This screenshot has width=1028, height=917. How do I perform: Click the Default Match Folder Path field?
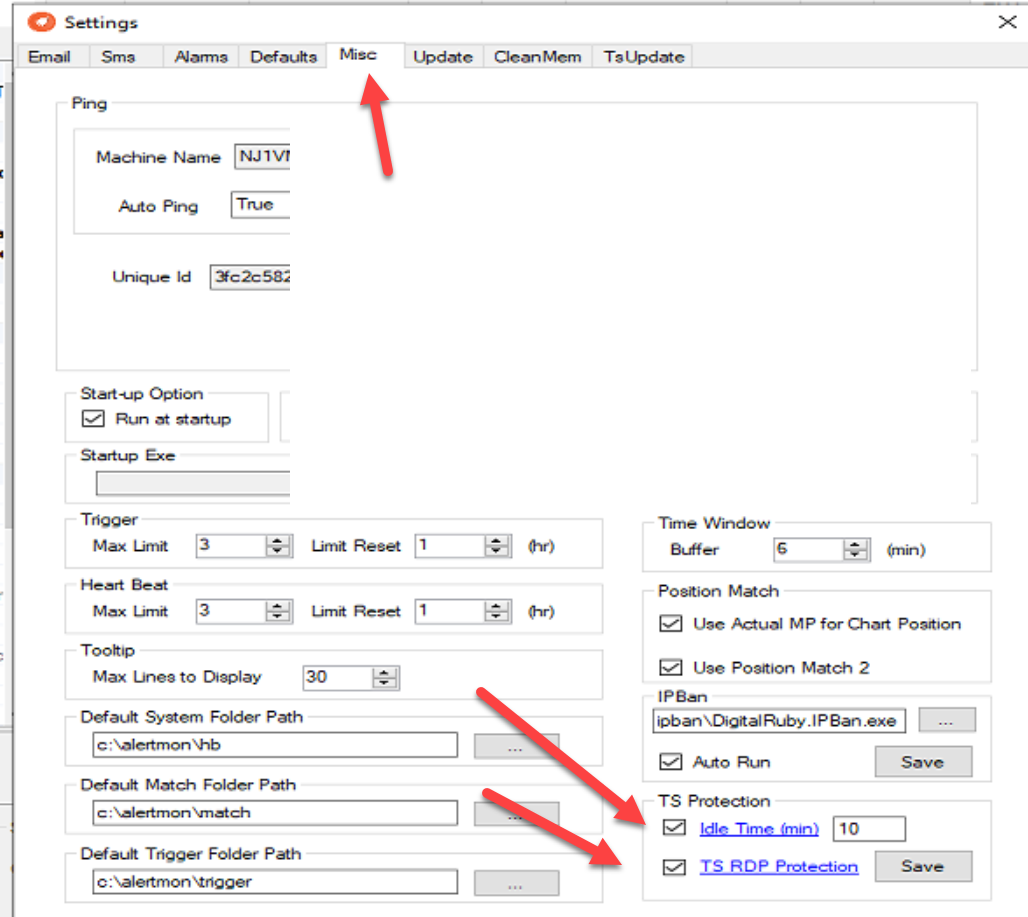point(276,813)
